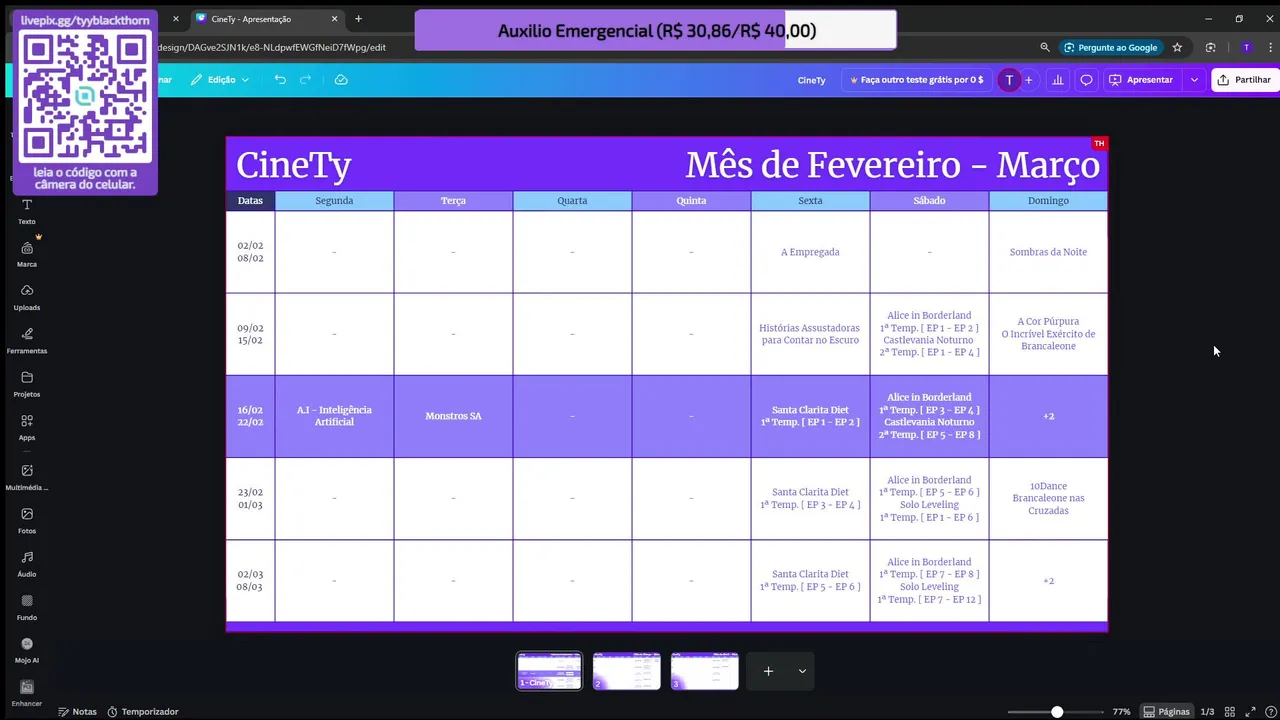Open Chrome profile T avatar
The image size is (1280, 720).
(x=1246, y=47)
